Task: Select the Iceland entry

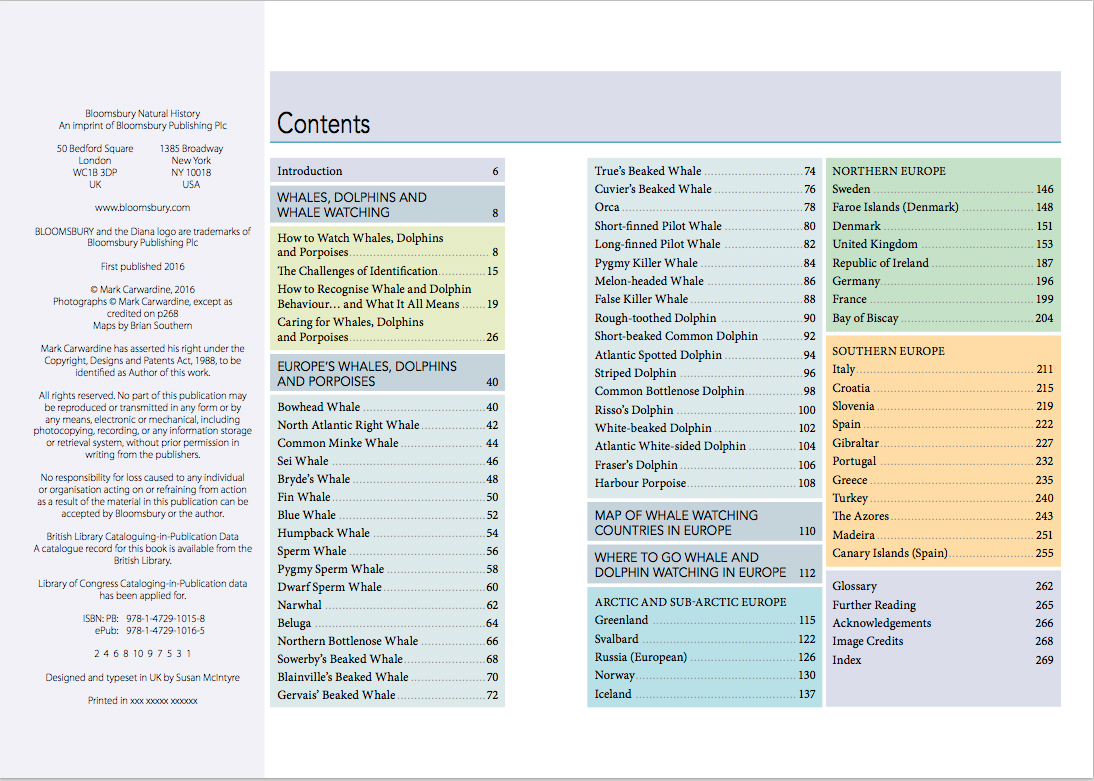Action: [705, 694]
